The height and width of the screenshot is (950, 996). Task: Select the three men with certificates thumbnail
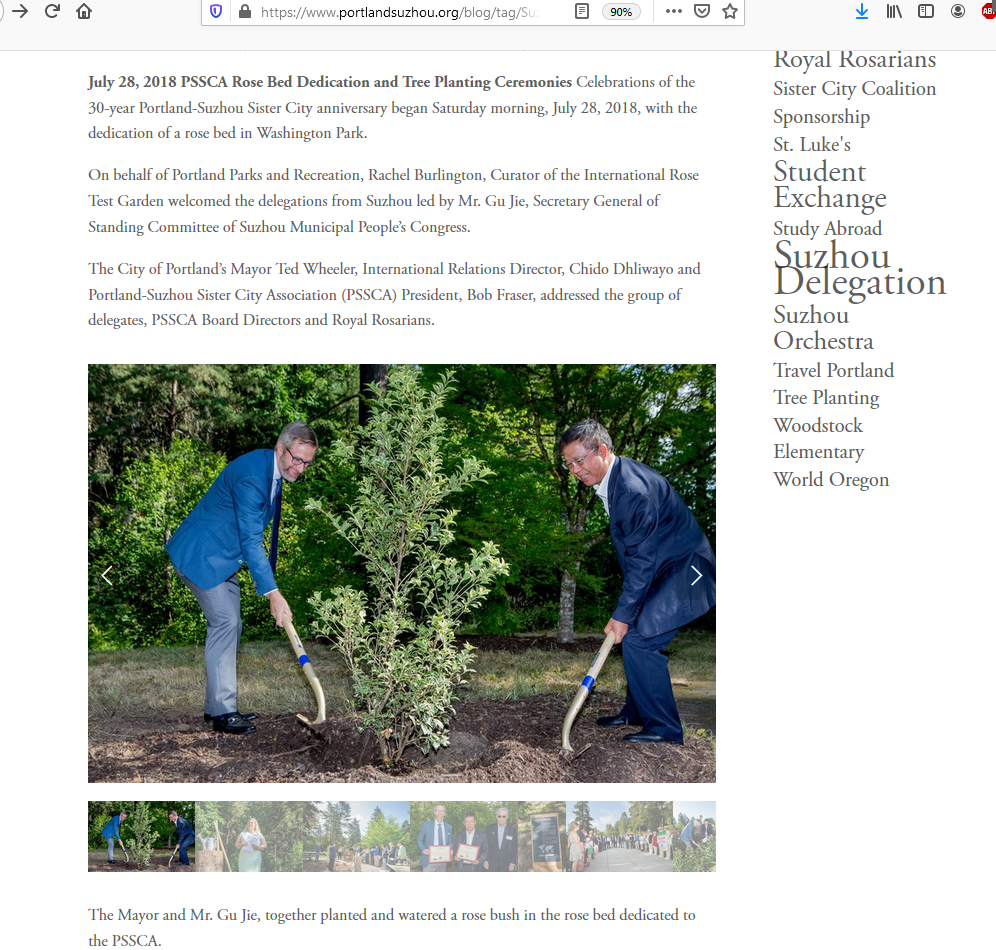[464, 836]
